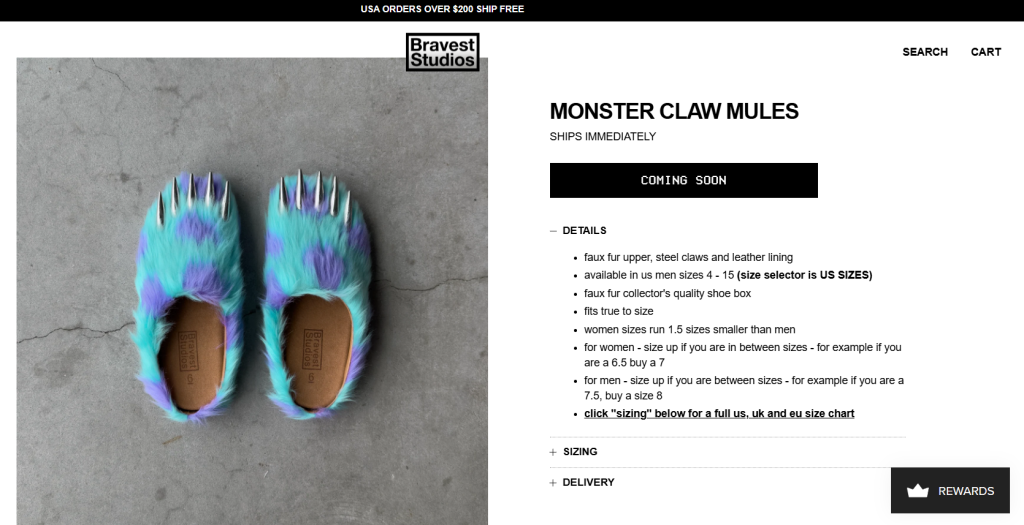Click the Rewards label text

click(x=965, y=491)
